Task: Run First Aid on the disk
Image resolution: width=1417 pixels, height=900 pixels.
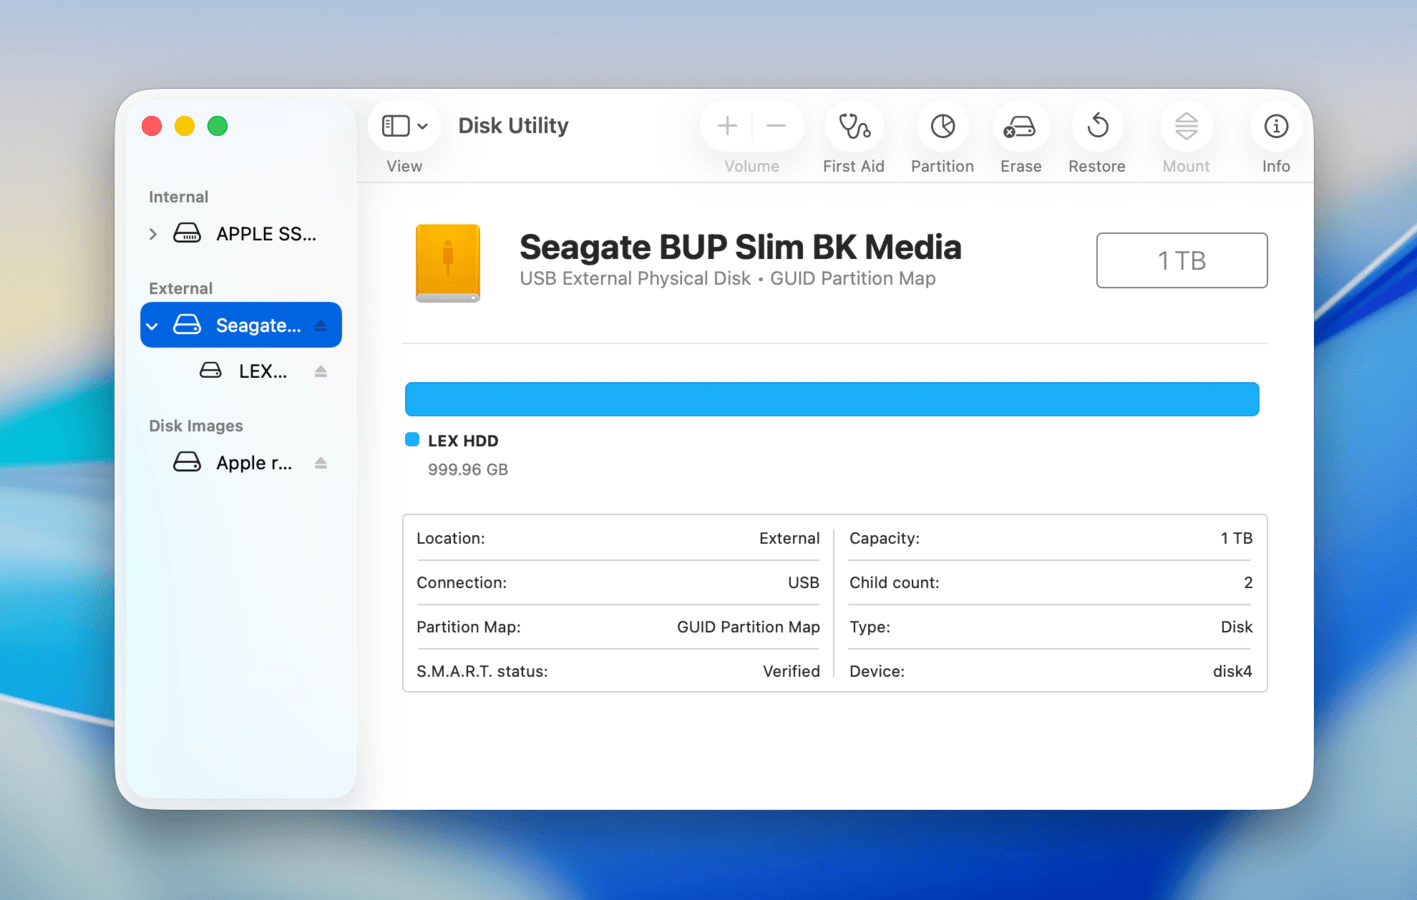Action: 853,127
